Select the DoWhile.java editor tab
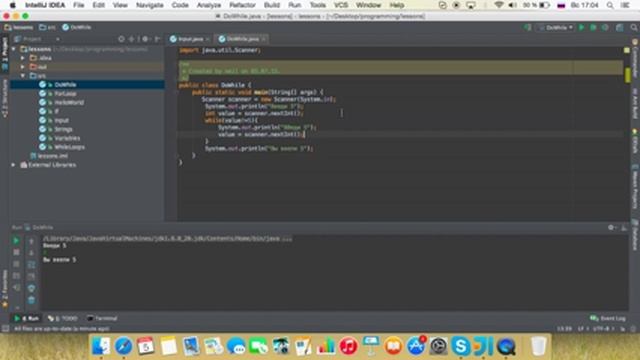Screen dimensions: 640x360 [x=242, y=39]
